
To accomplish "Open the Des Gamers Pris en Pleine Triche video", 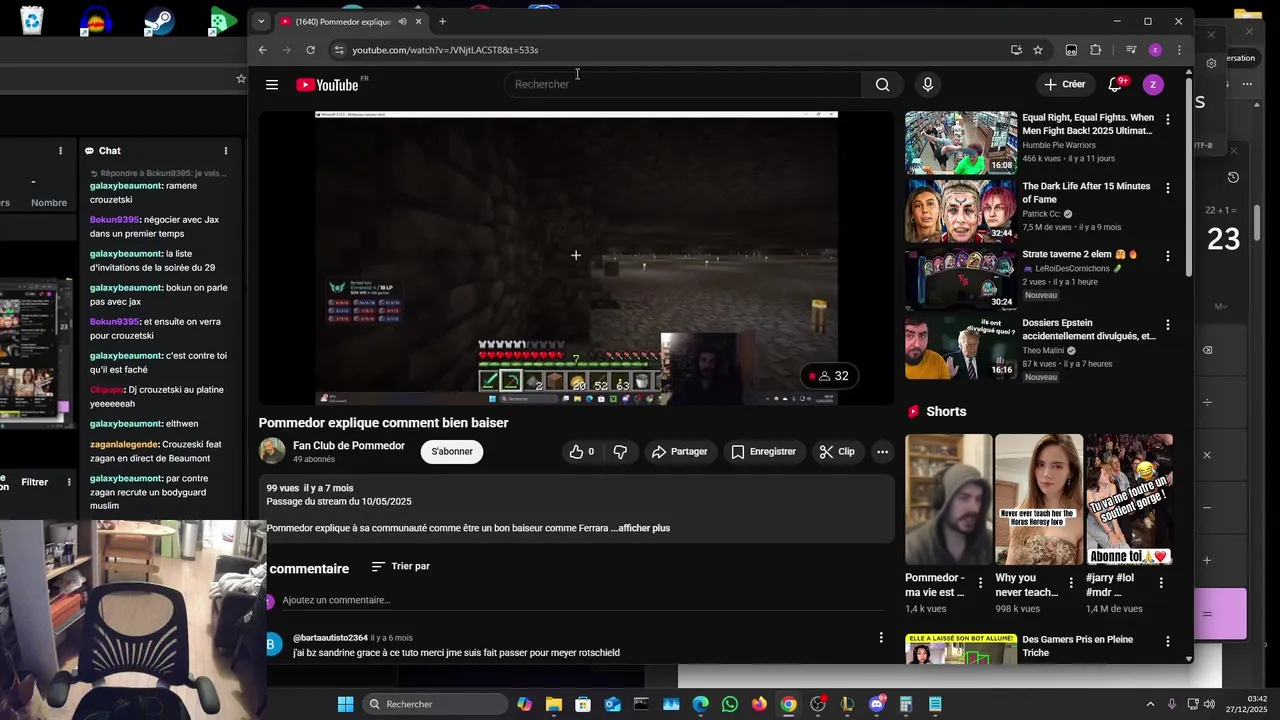I will click(x=1077, y=646).
